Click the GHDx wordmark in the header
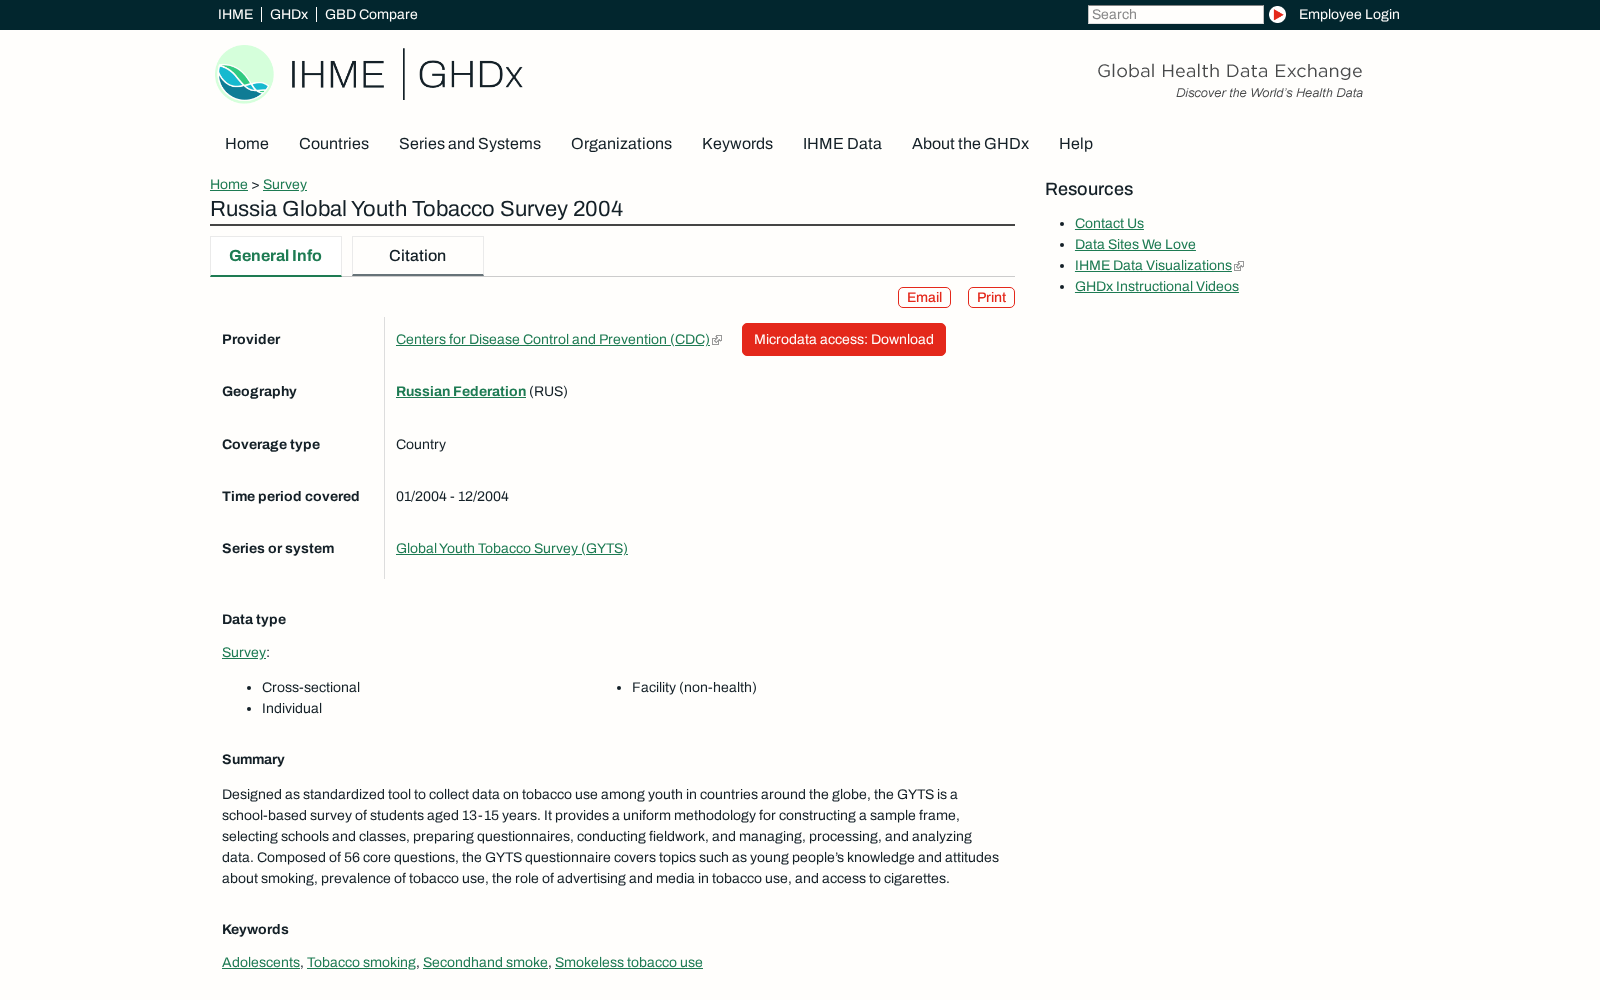Viewport: 1600px width, 1000px height. tap(470, 75)
